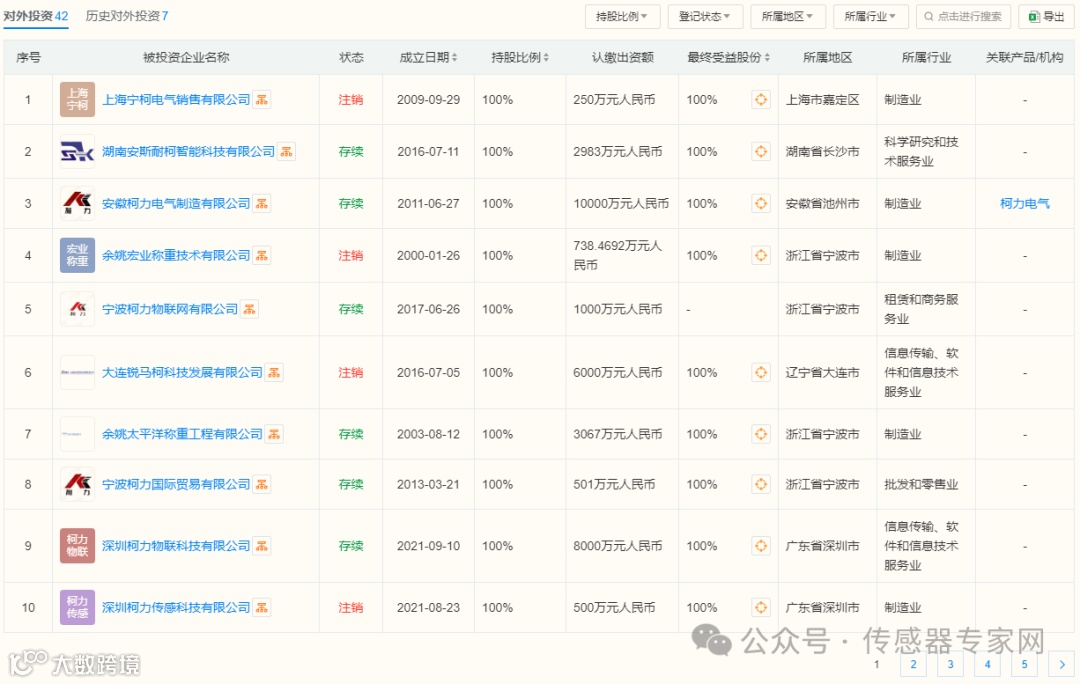View beneficial share detail icon for 安徽柯力电气制造
The width and height of the screenshot is (1080, 684).
761,204
